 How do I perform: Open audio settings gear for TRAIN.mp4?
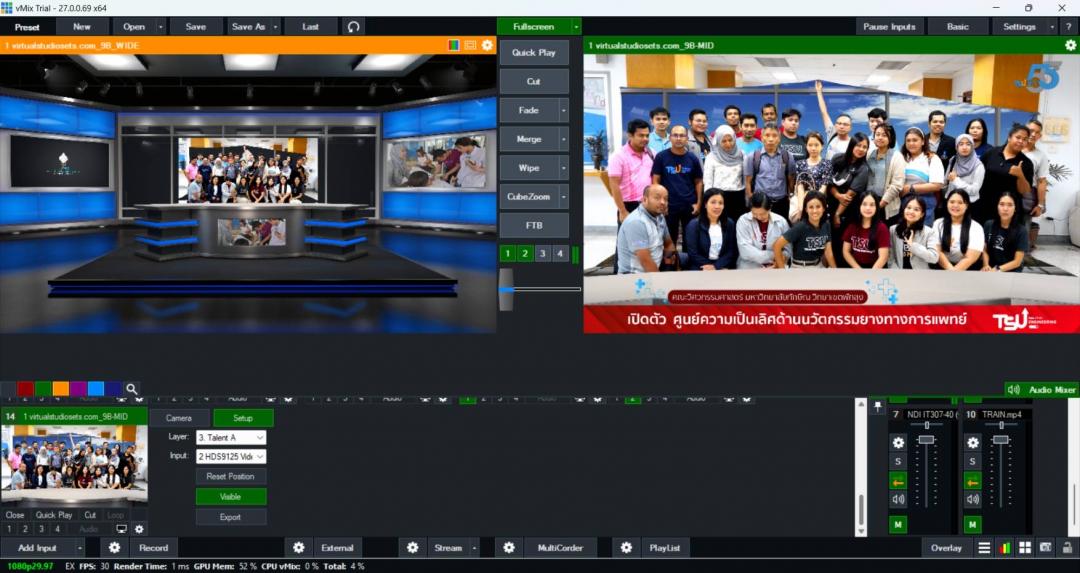(972, 443)
